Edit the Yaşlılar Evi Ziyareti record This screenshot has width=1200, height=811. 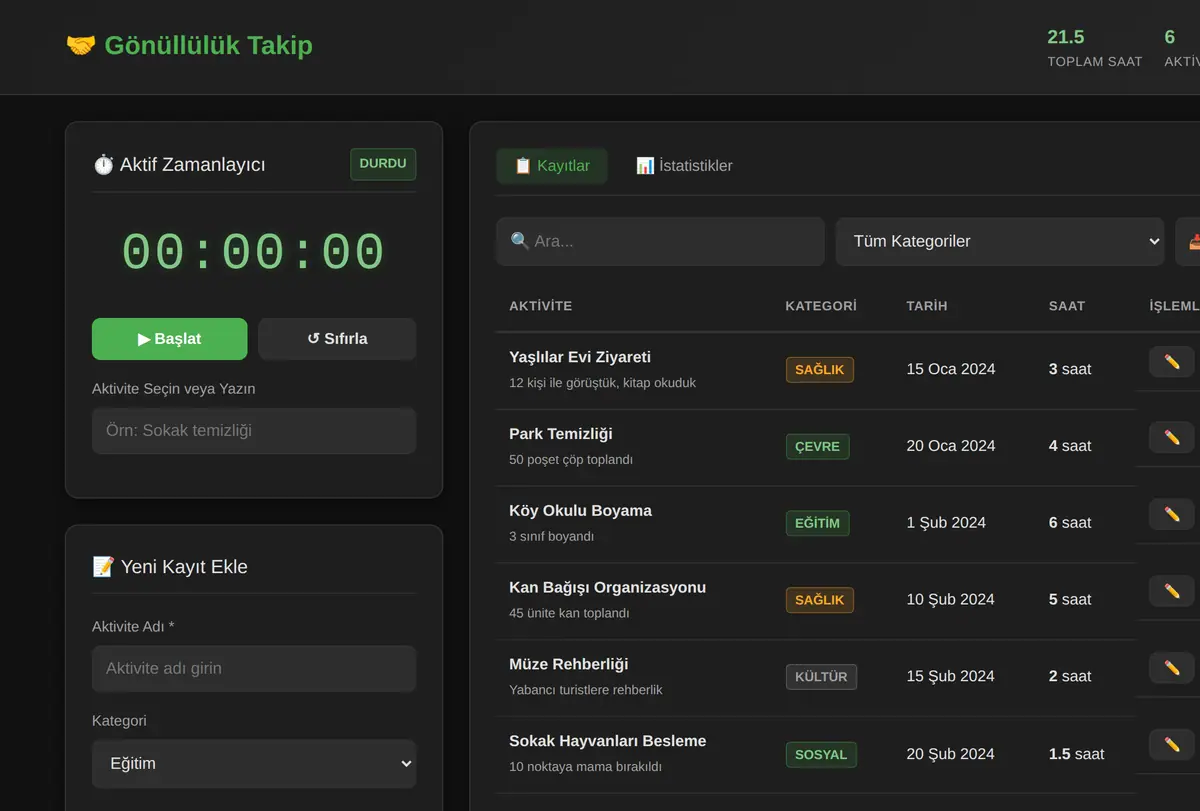tap(1172, 361)
